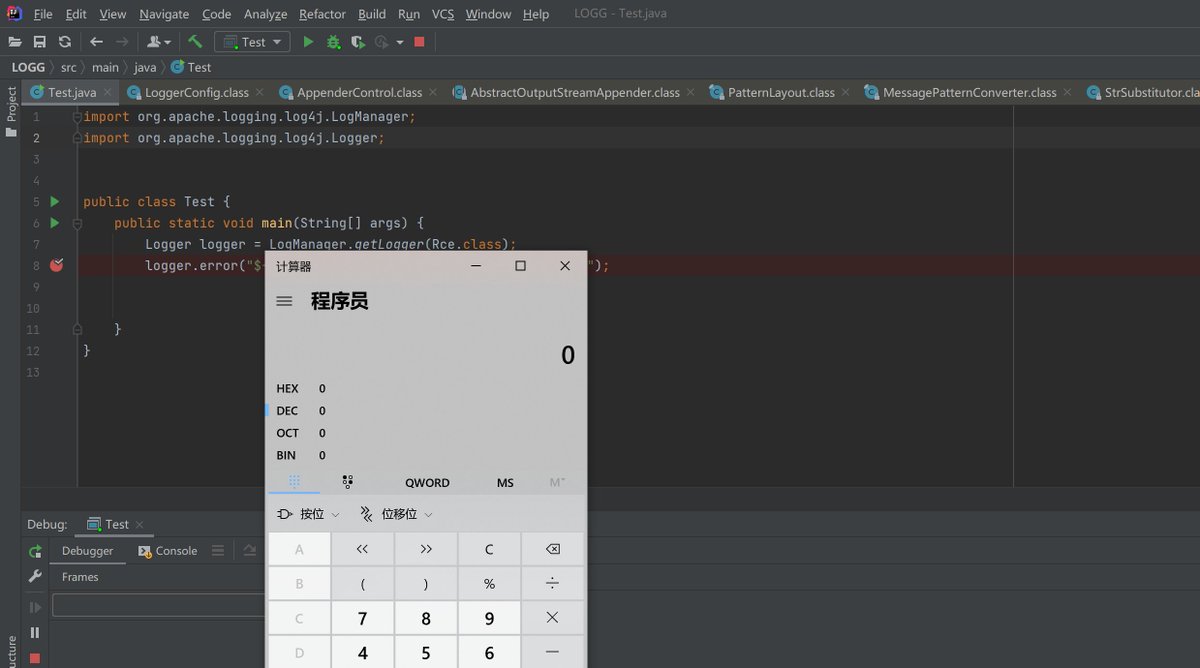This screenshot has width=1200, height=668.
Task: Open the Navigate menu
Action: pyautogui.click(x=164, y=14)
